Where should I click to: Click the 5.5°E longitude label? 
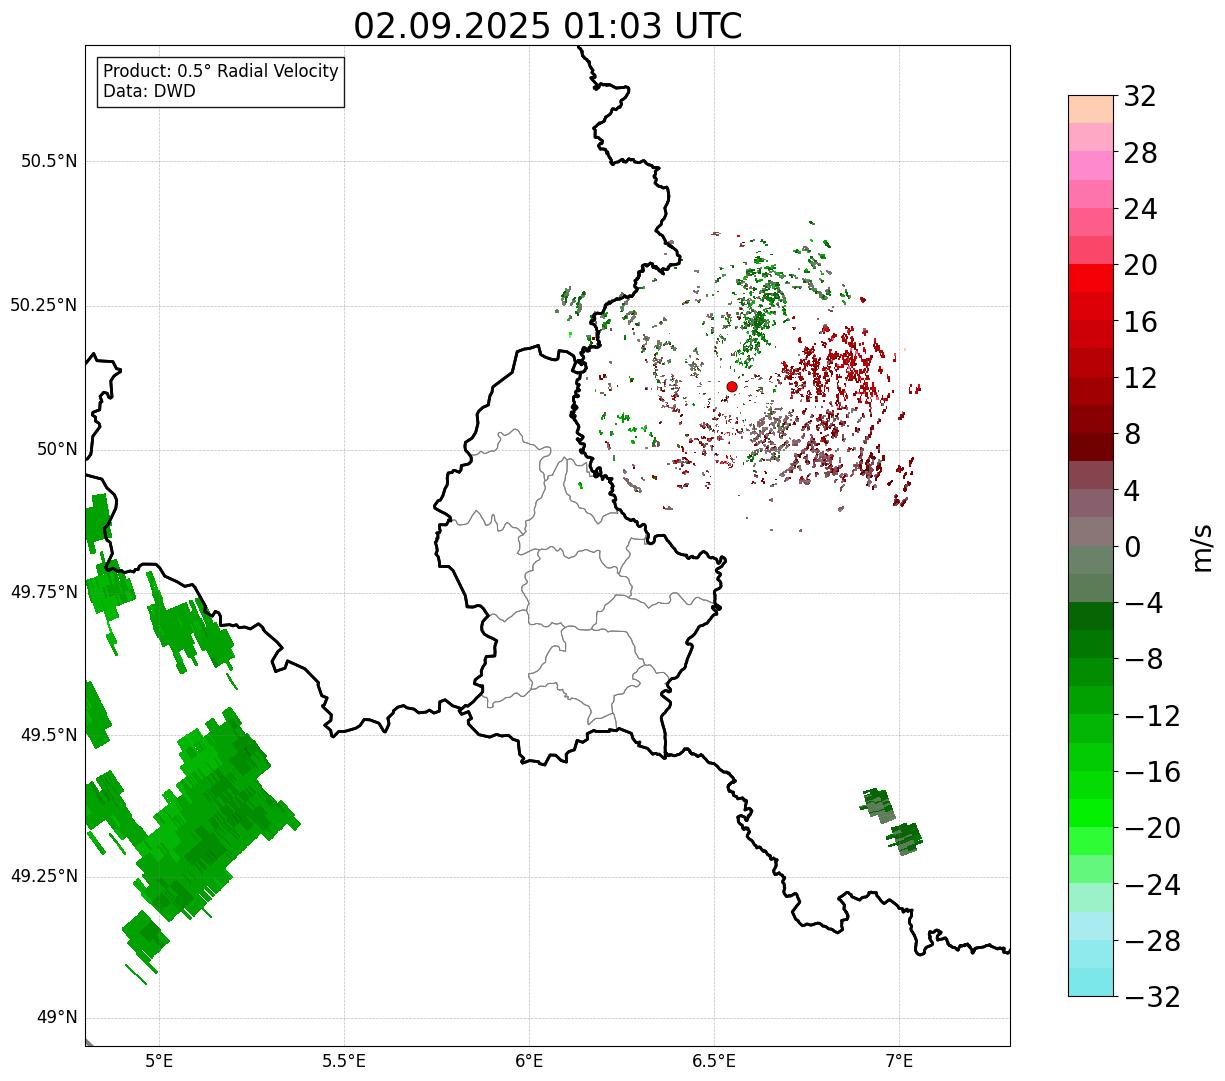tap(344, 1060)
